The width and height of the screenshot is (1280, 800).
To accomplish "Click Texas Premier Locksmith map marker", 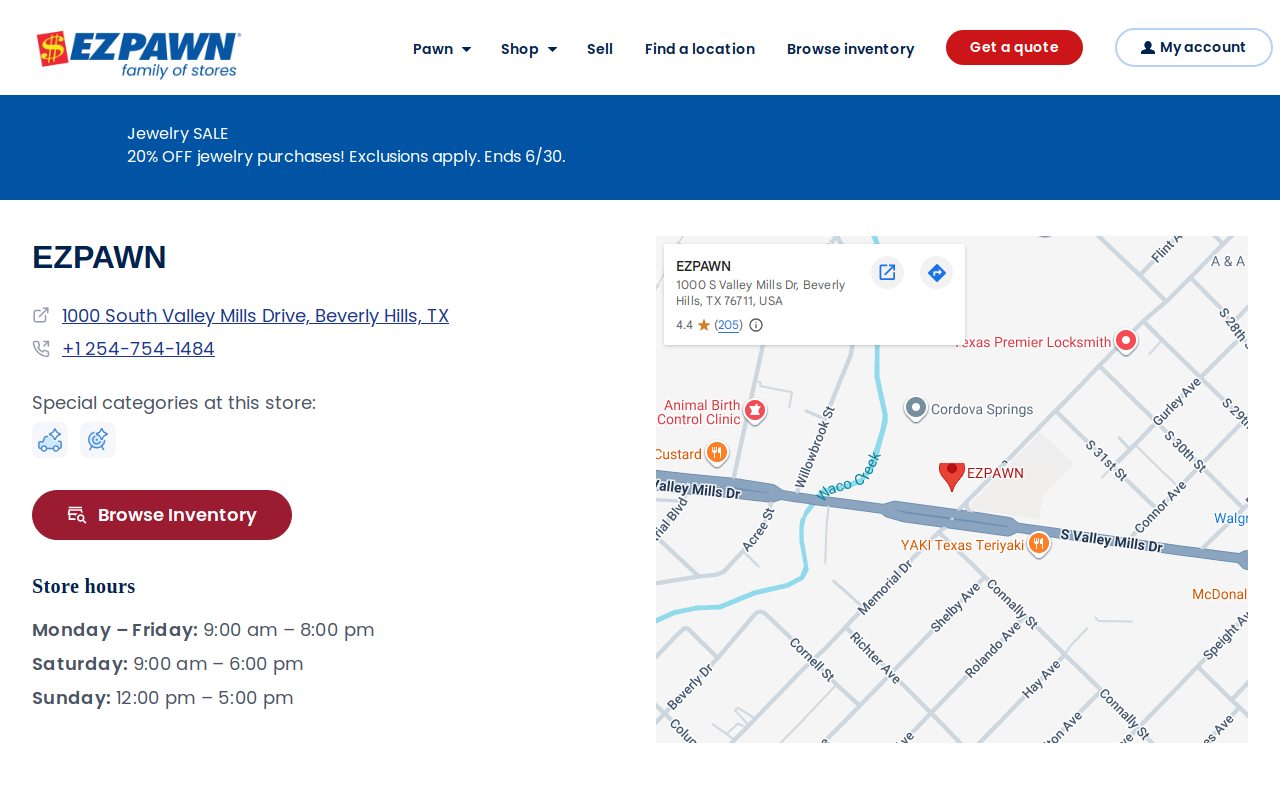I will 1126,341.
